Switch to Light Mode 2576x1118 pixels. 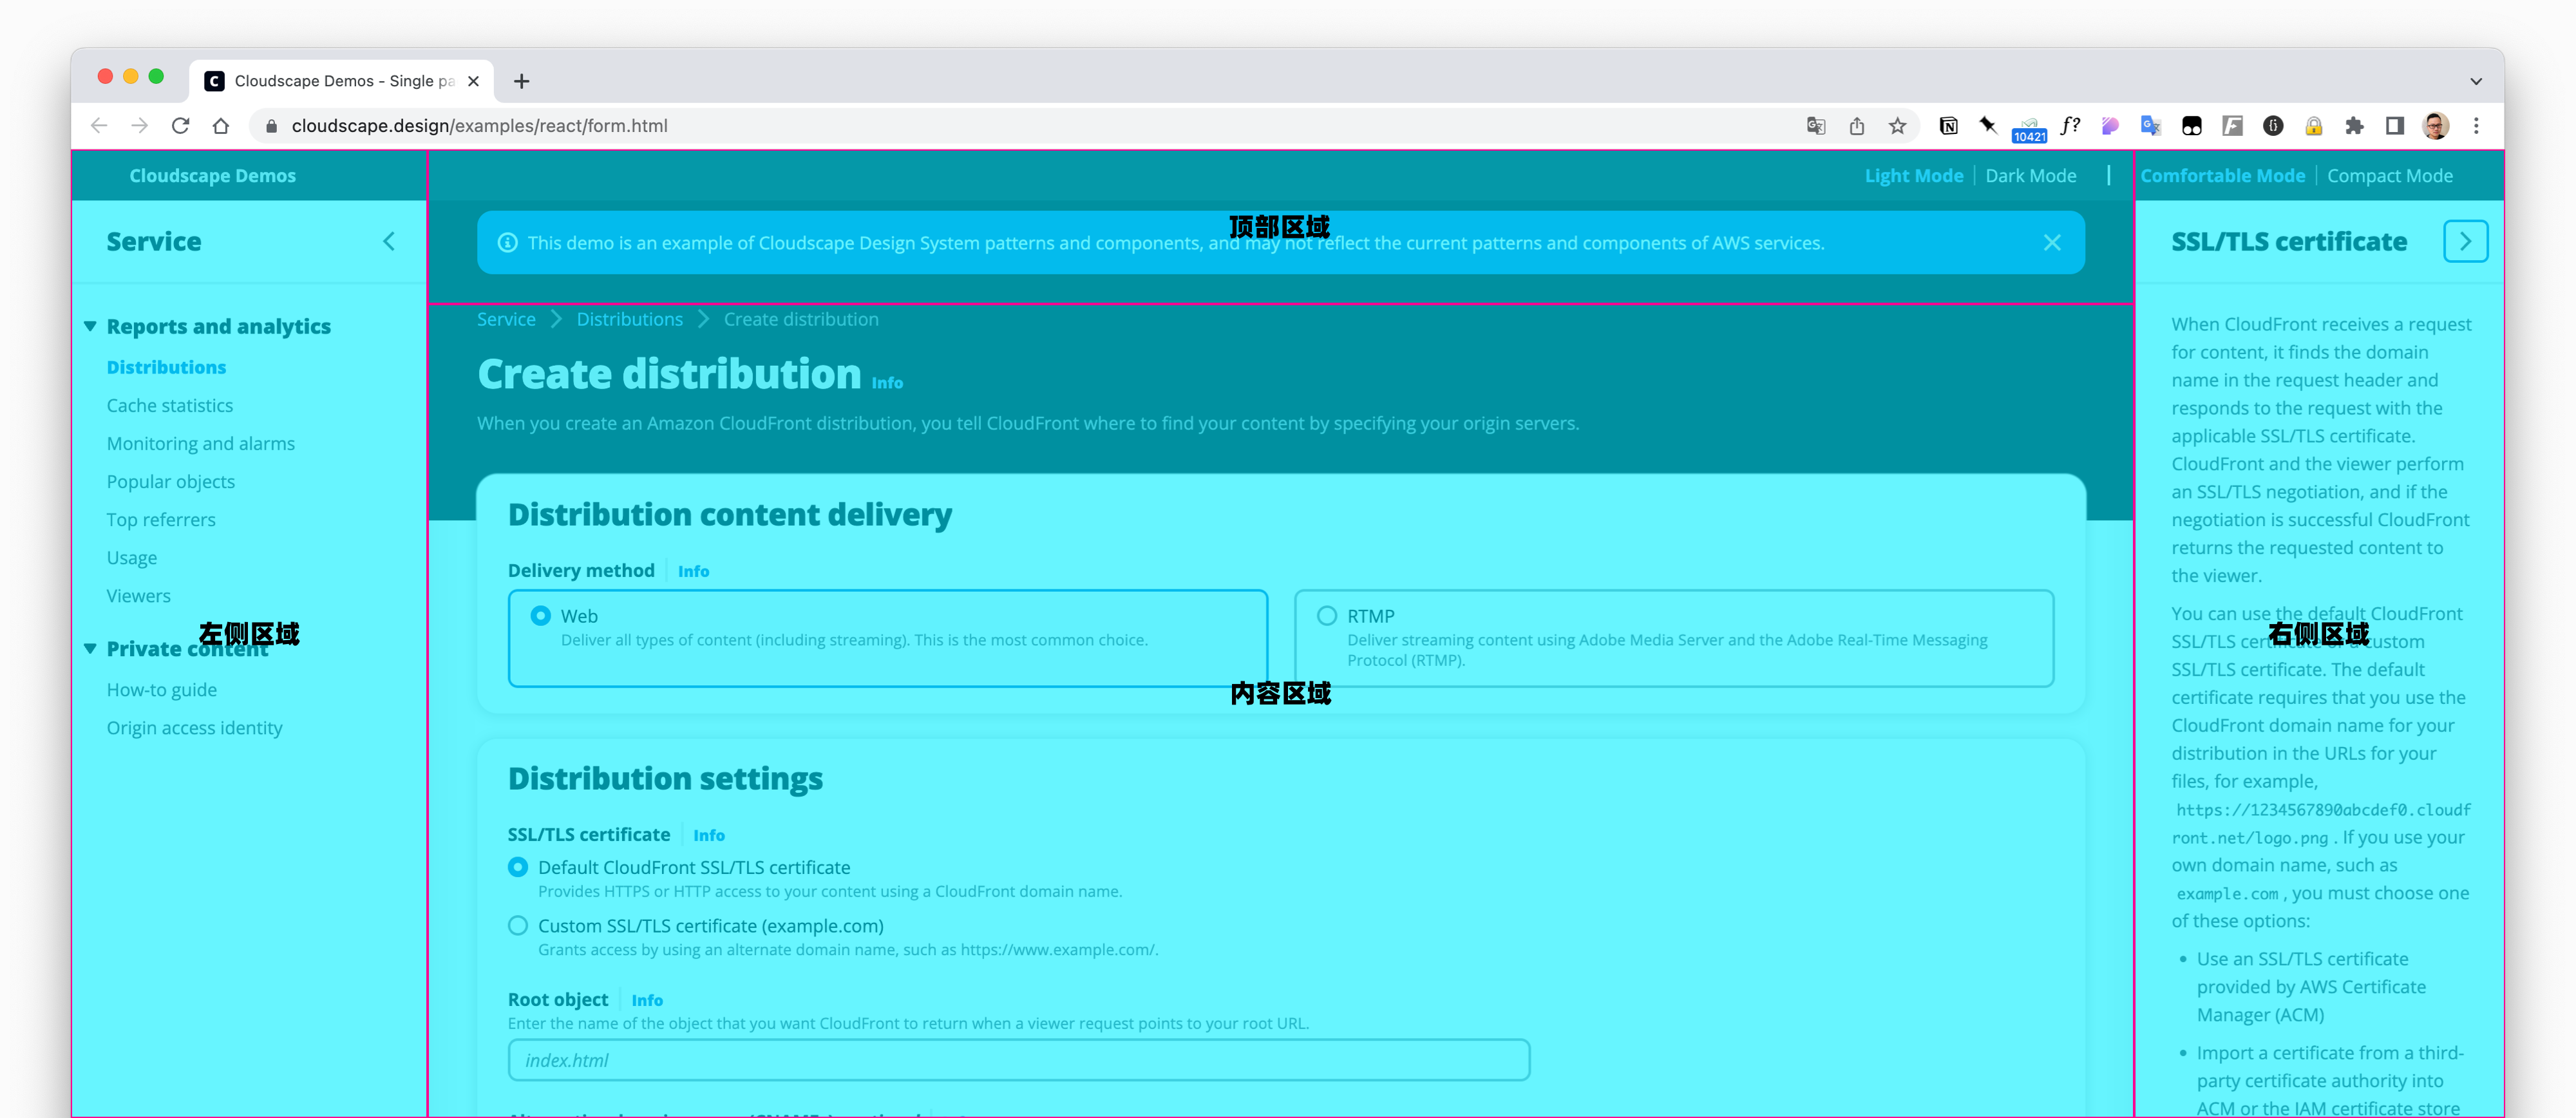point(1913,175)
